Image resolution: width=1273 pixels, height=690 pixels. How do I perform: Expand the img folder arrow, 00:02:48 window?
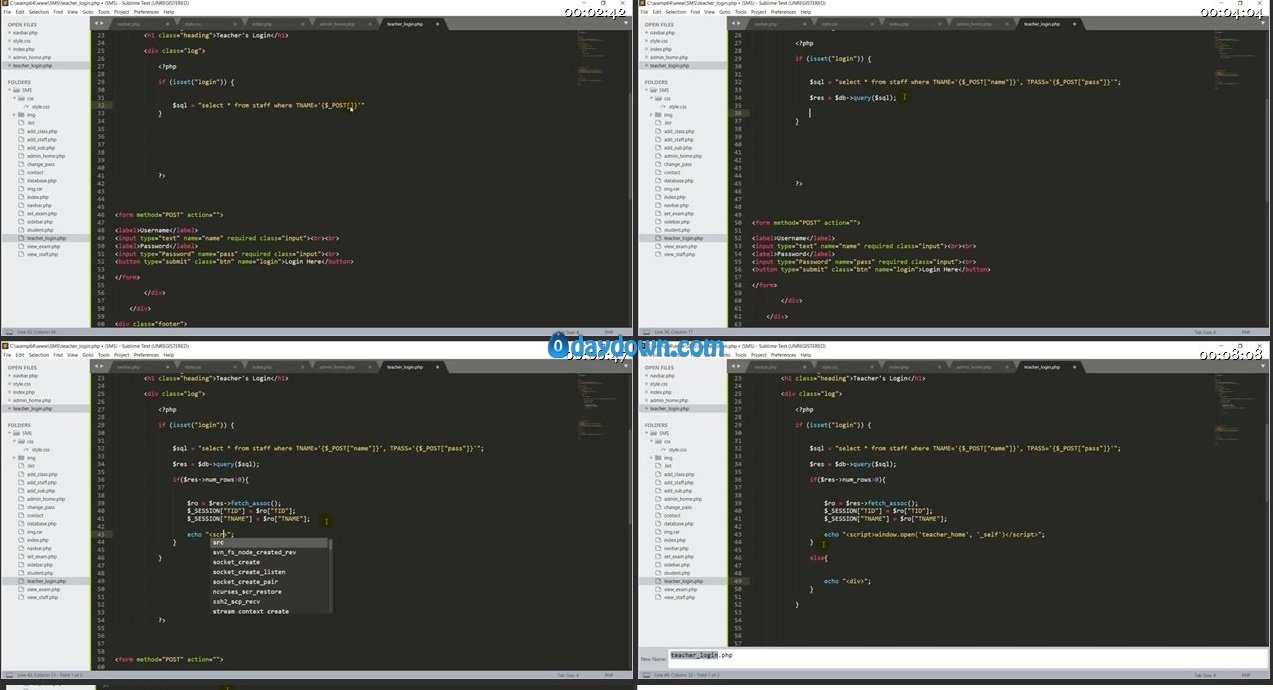pos(14,115)
